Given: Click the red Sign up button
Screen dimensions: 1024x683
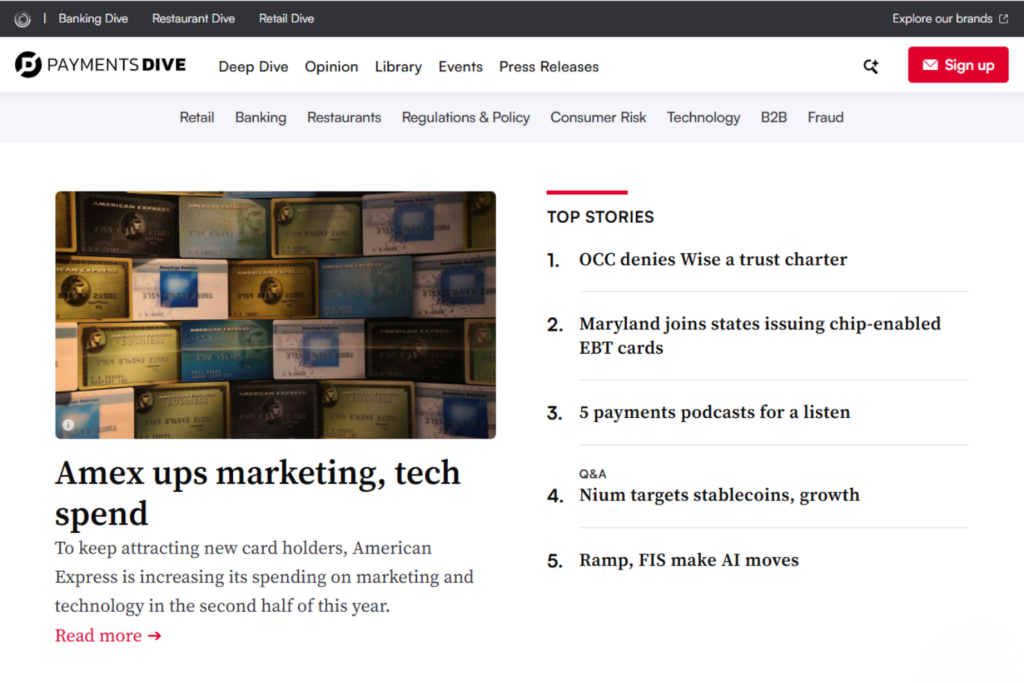Looking at the screenshot, I should pyautogui.click(x=957, y=65).
